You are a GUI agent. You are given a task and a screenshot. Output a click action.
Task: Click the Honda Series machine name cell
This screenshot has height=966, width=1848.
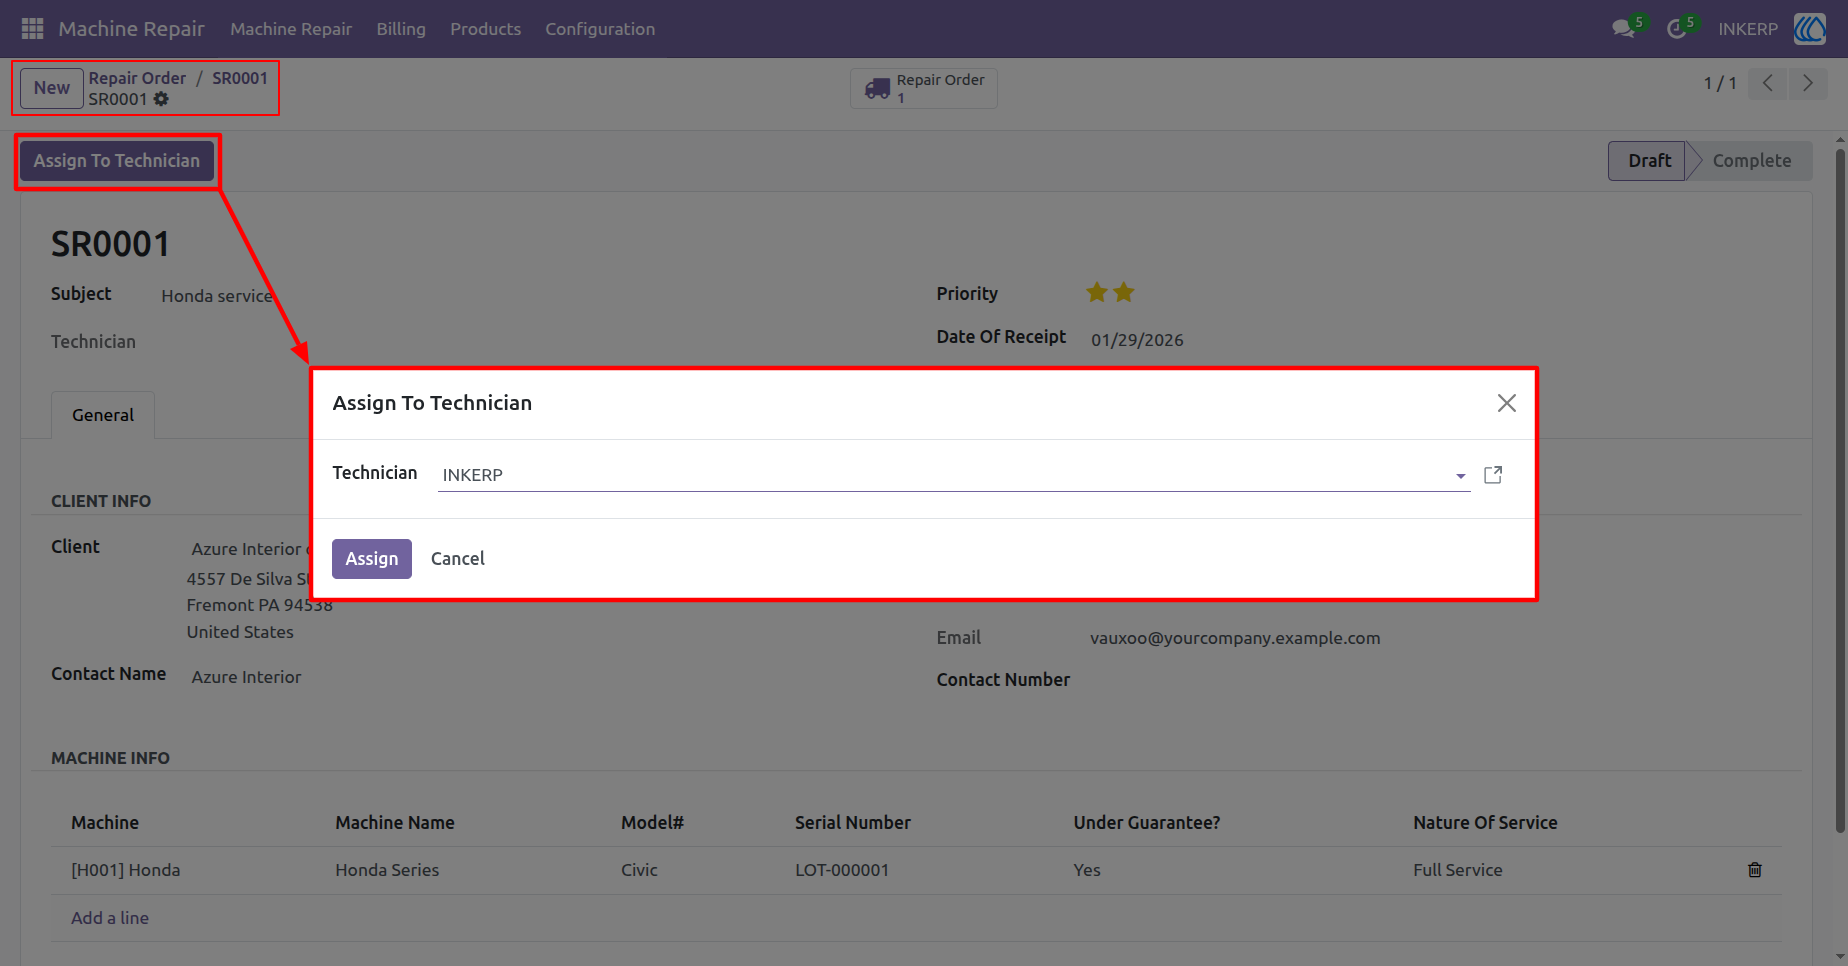pos(387,870)
